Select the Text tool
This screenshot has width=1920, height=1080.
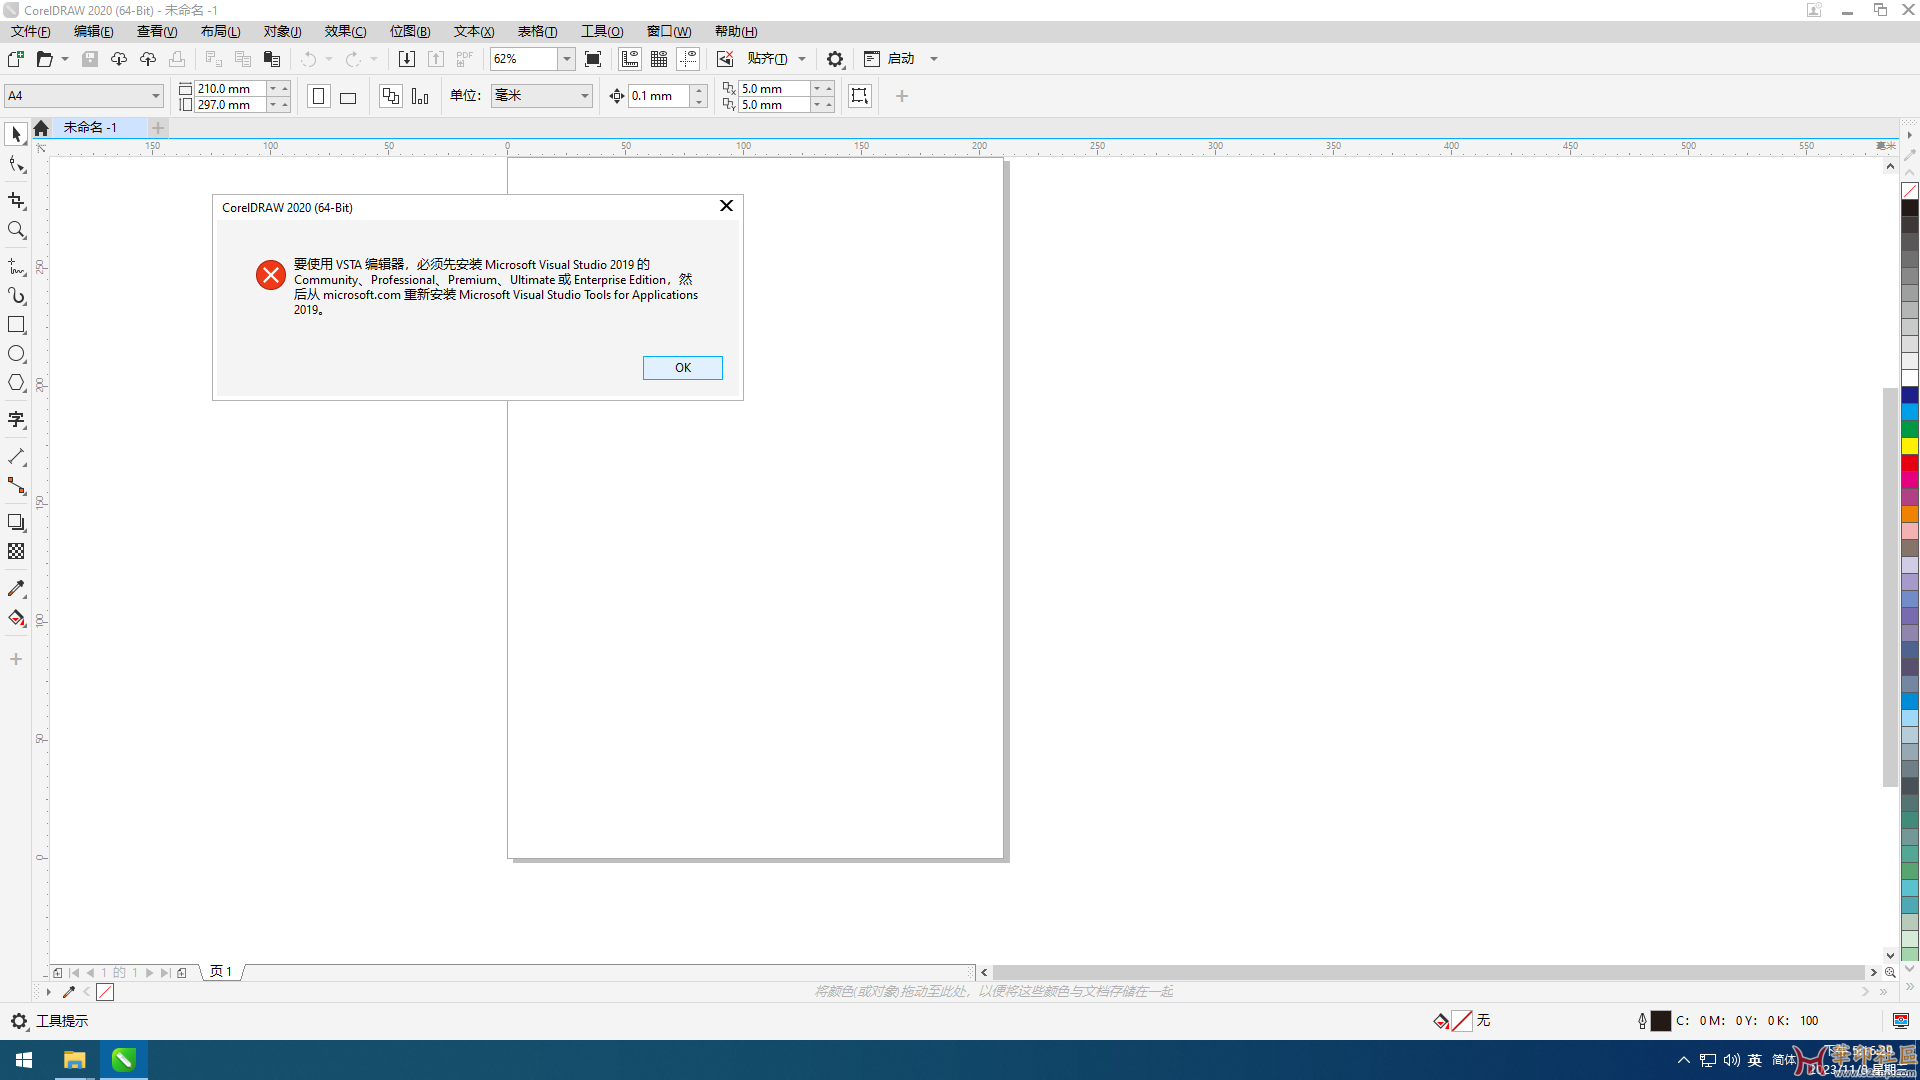16,420
